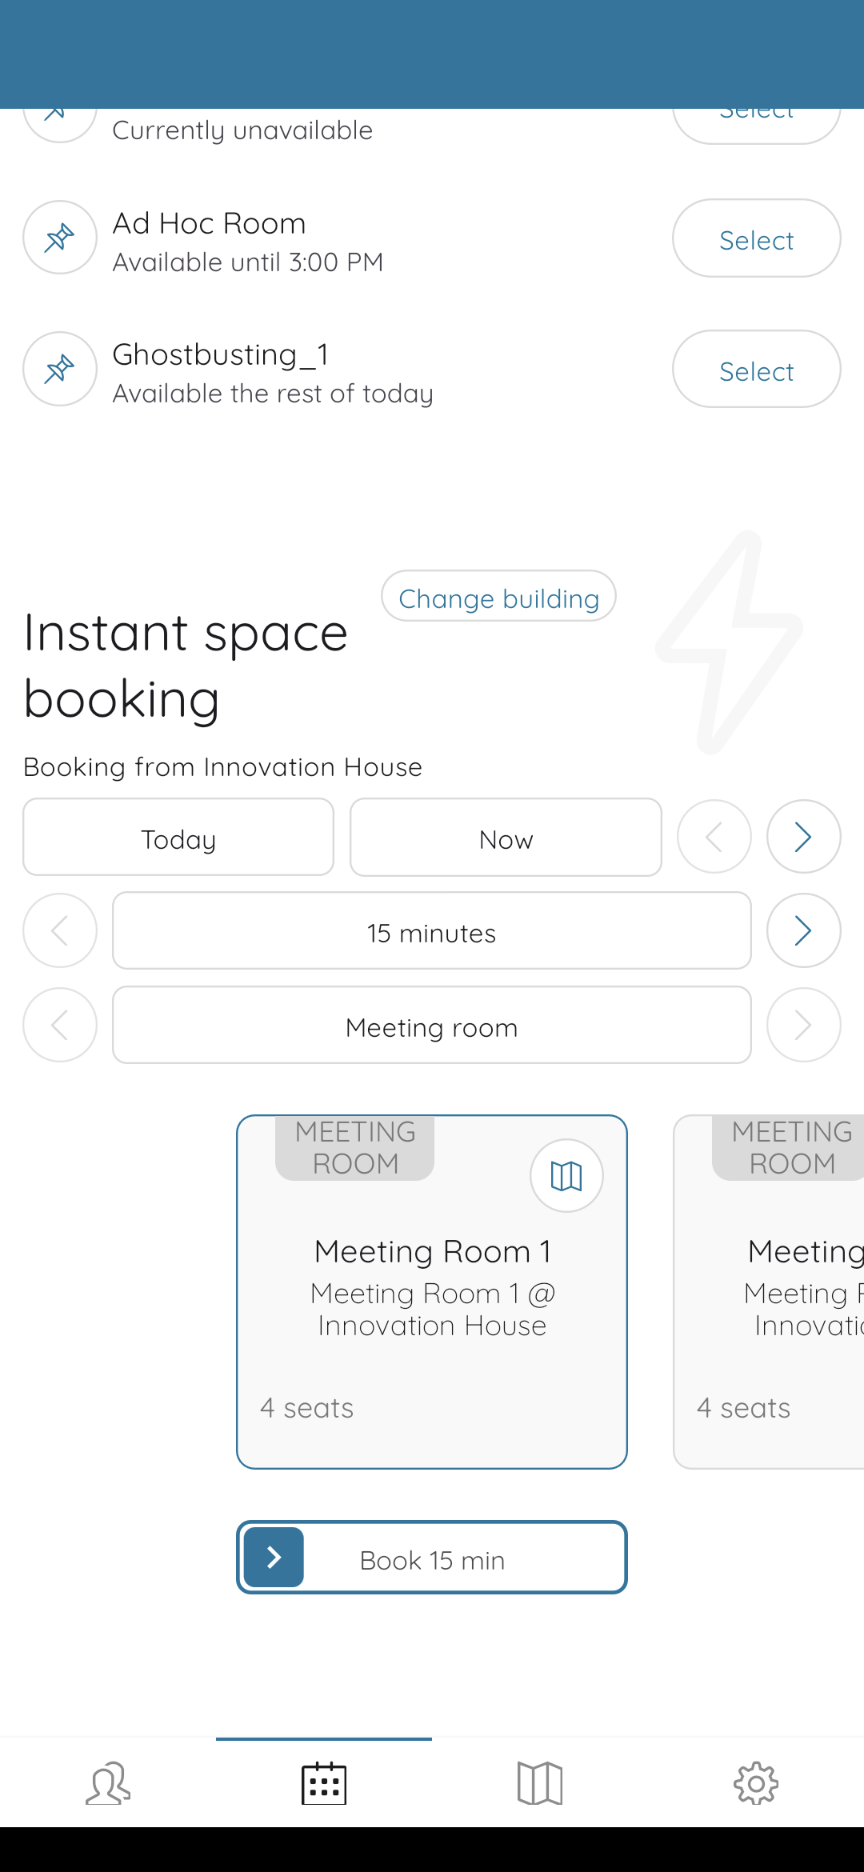The image size is (864, 1872).
Task: Tap the arrow icon on Book 15 min
Action: pyautogui.click(x=274, y=1557)
